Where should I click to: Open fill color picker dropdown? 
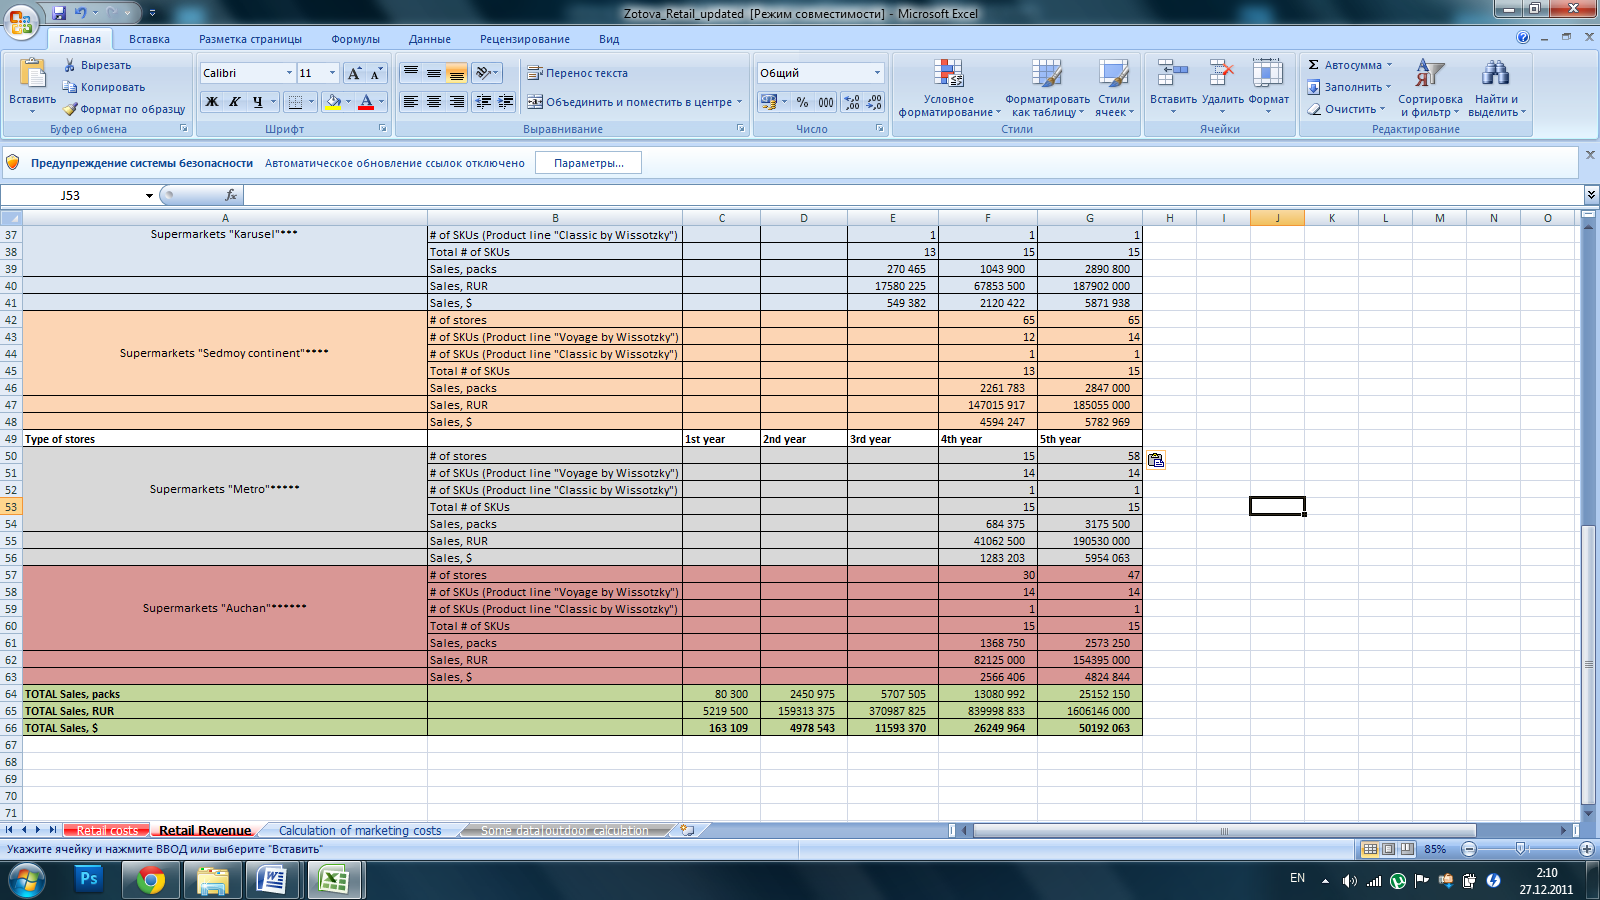[x=347, y=102]
